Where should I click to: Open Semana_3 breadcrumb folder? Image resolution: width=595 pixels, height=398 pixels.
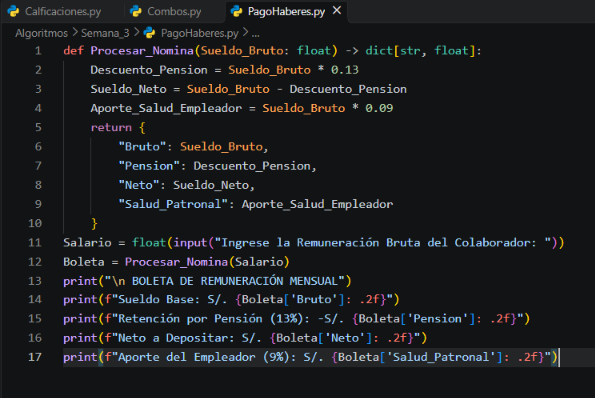[x=105, y=33]
